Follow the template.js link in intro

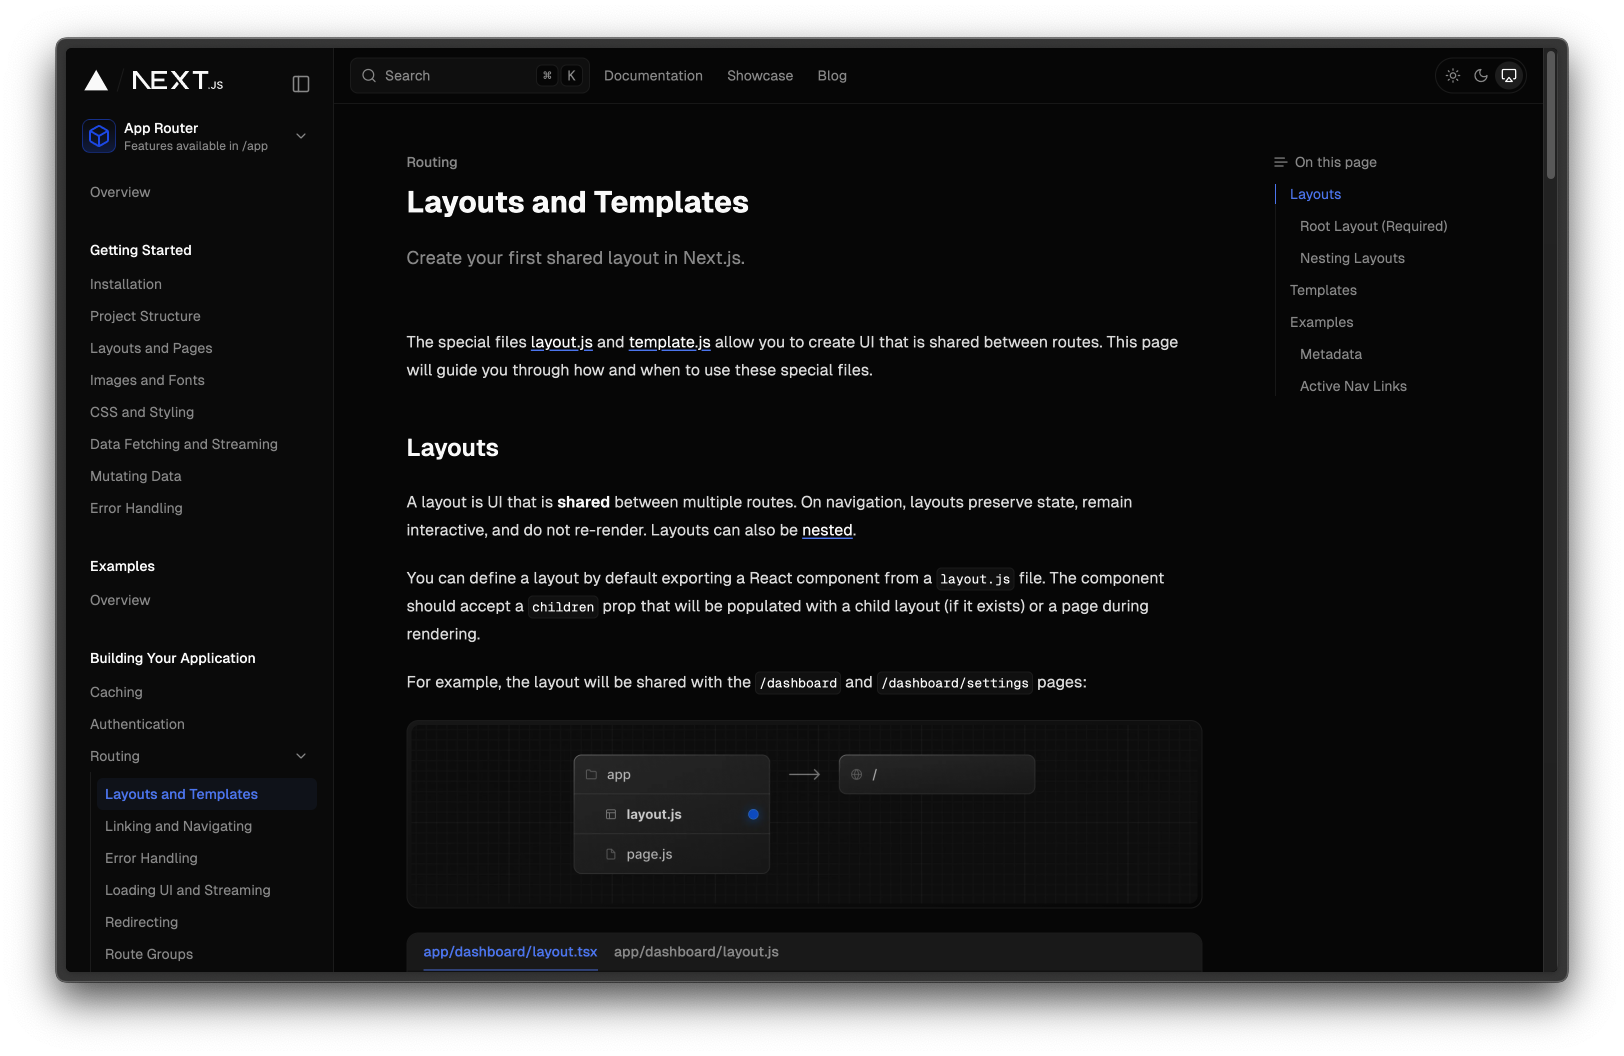[669, 342]
